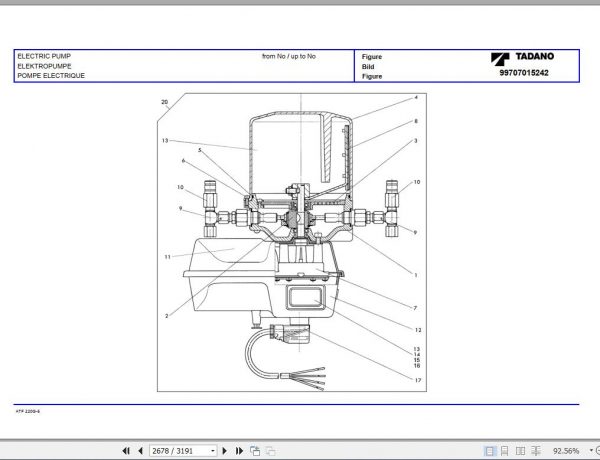Click the zoom out button at the toolbar edge

point(598,451)
